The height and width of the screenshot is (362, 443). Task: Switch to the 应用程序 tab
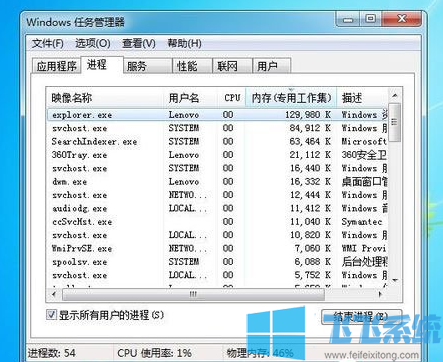(x=57, y=66)
